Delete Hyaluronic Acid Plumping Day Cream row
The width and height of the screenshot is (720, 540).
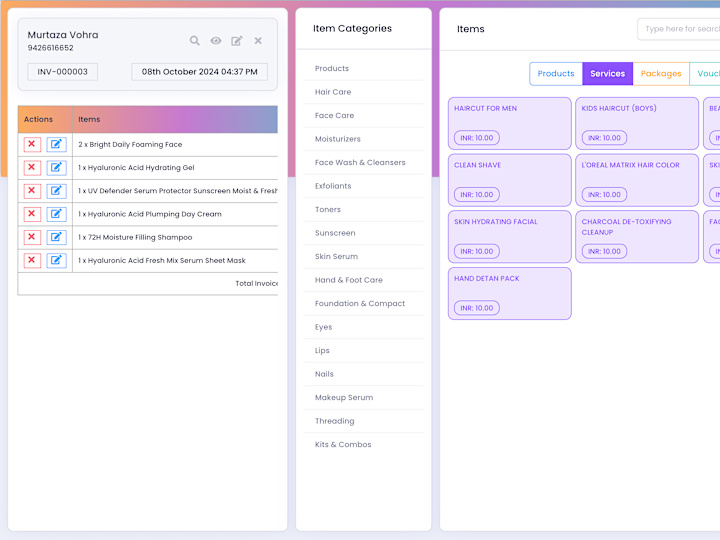[32, 214]
